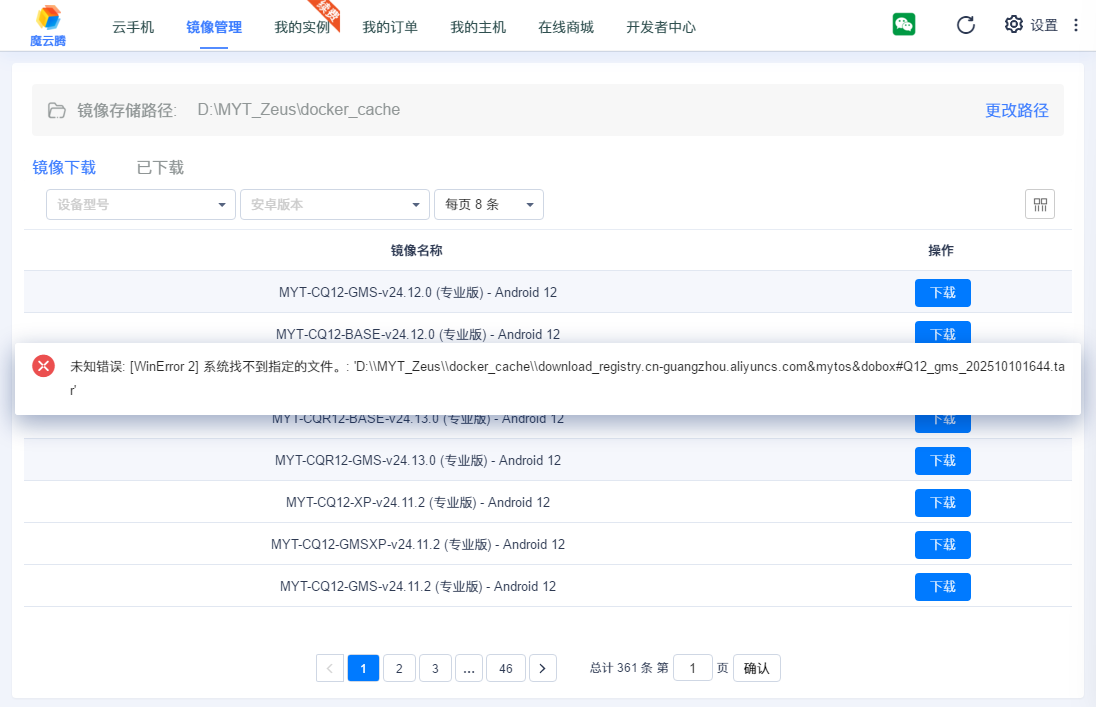Download MYT-CQ12-XP-v24.11.2 image

point(942,503)
